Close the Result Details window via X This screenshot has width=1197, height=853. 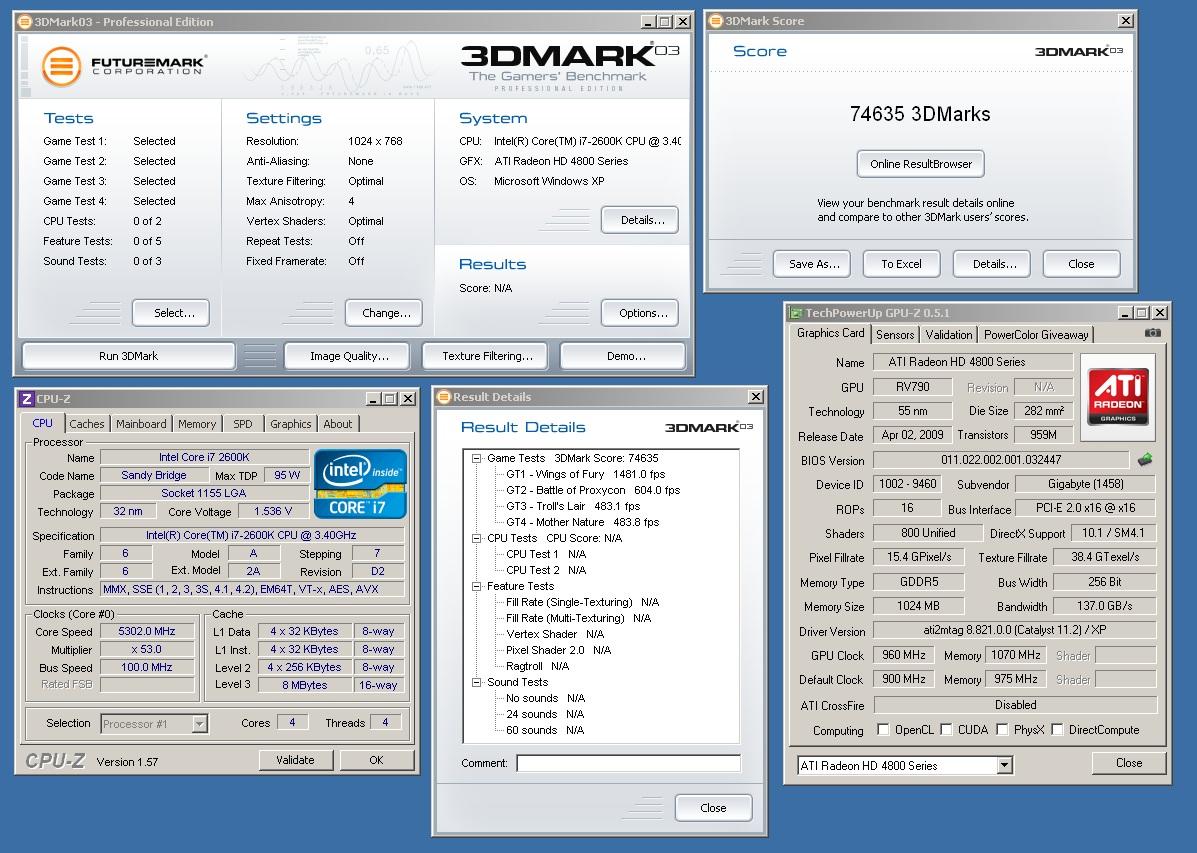pos(756,396)
